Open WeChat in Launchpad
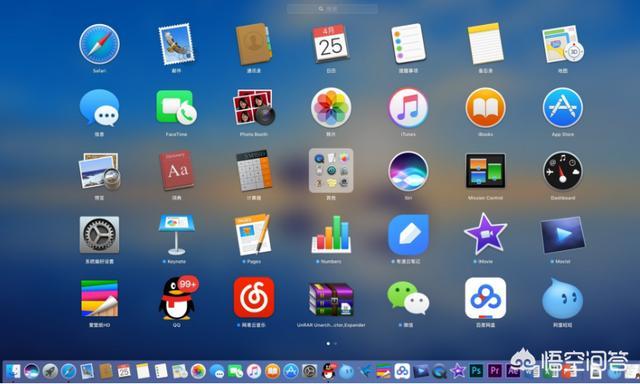 point(408,298)
